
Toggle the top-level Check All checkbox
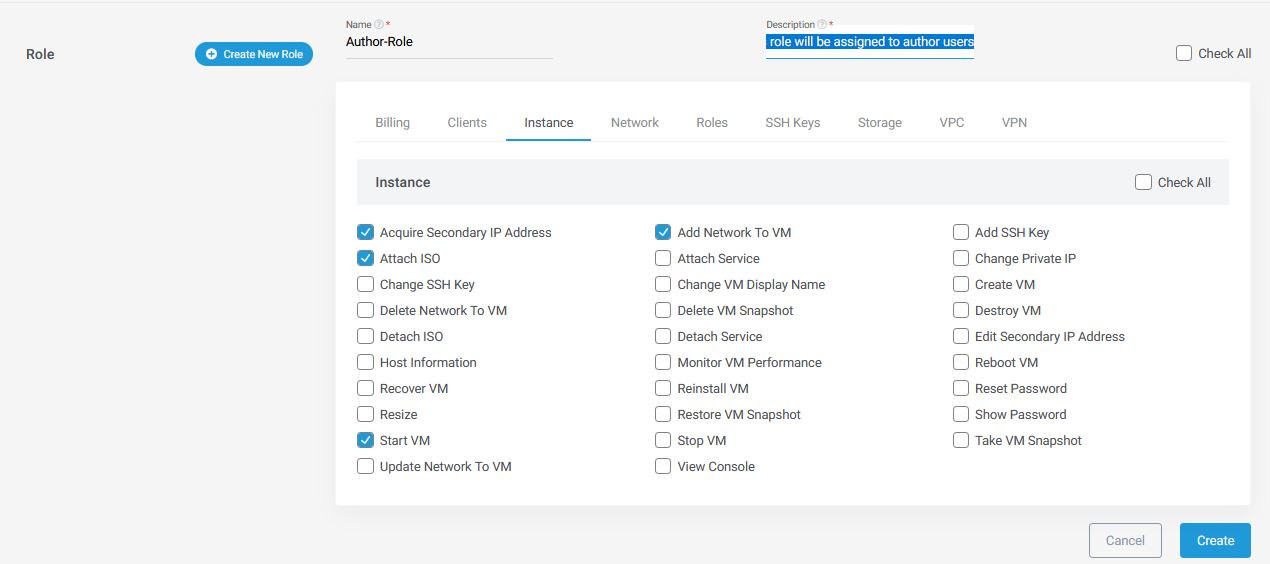(1184, 54)
